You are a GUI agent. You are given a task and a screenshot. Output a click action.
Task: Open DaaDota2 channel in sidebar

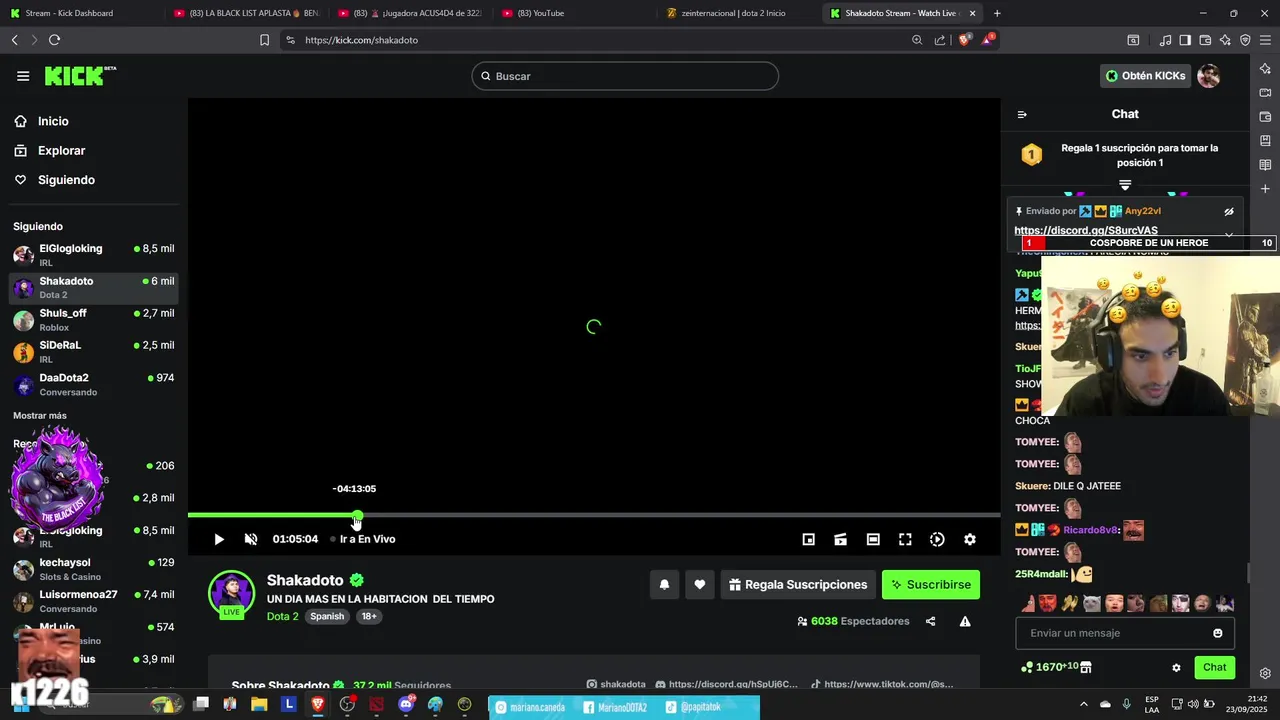[94, 384]
